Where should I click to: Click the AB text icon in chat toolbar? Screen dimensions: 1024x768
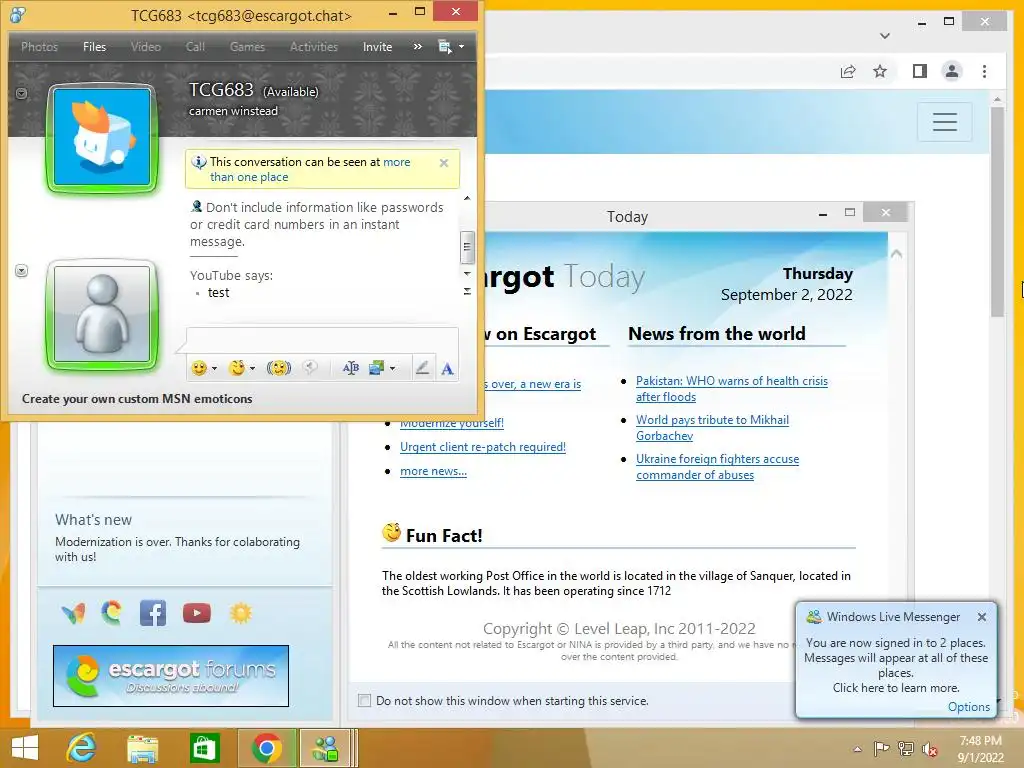(x=351, y=368)
